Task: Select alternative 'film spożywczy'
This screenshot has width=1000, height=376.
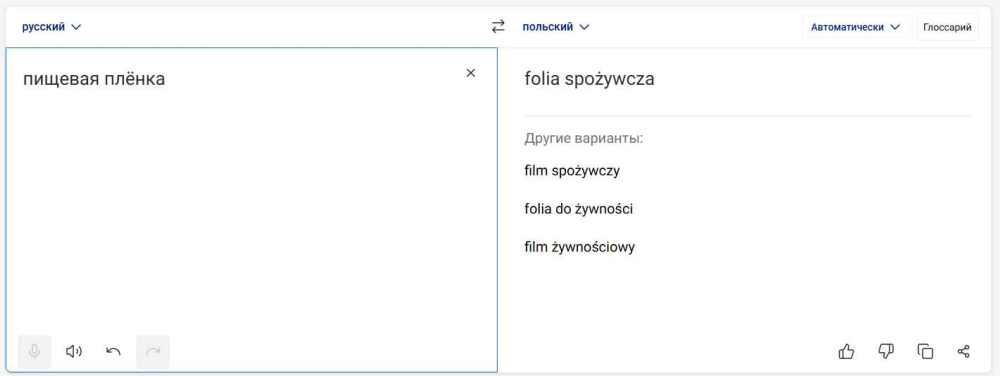Action: click(x=572, y=171)
